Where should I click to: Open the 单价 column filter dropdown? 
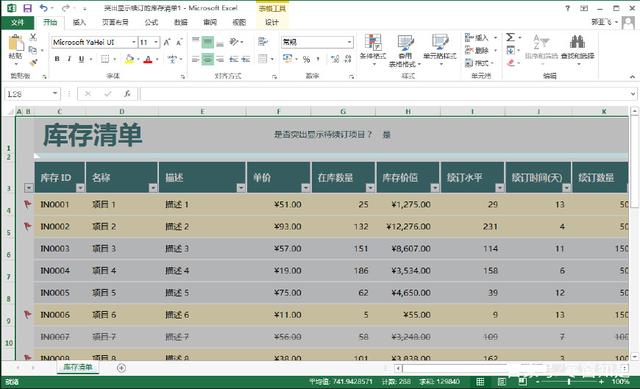(x=305, y=188)
